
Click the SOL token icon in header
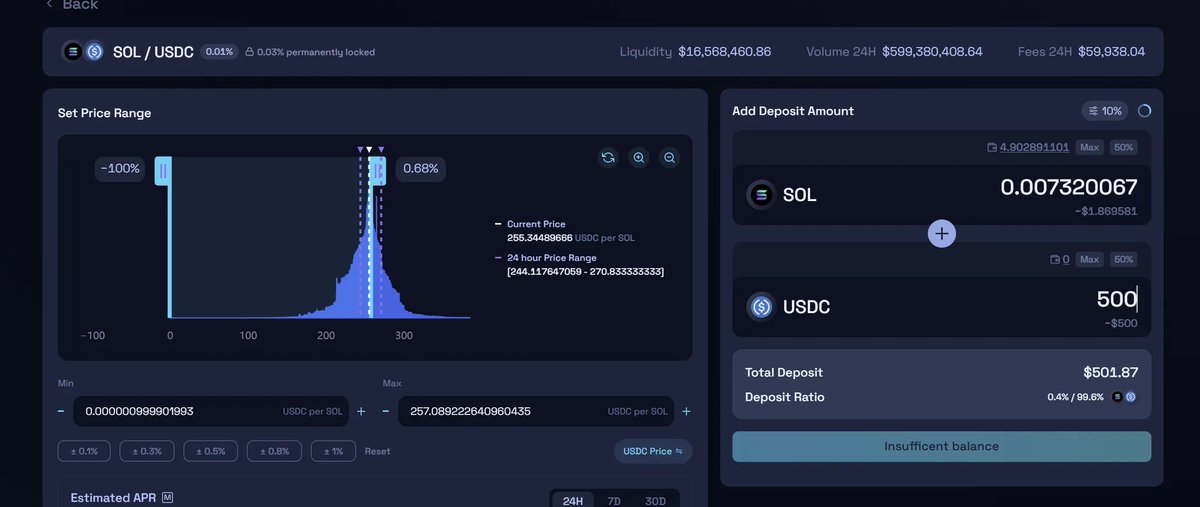point(73,51)
